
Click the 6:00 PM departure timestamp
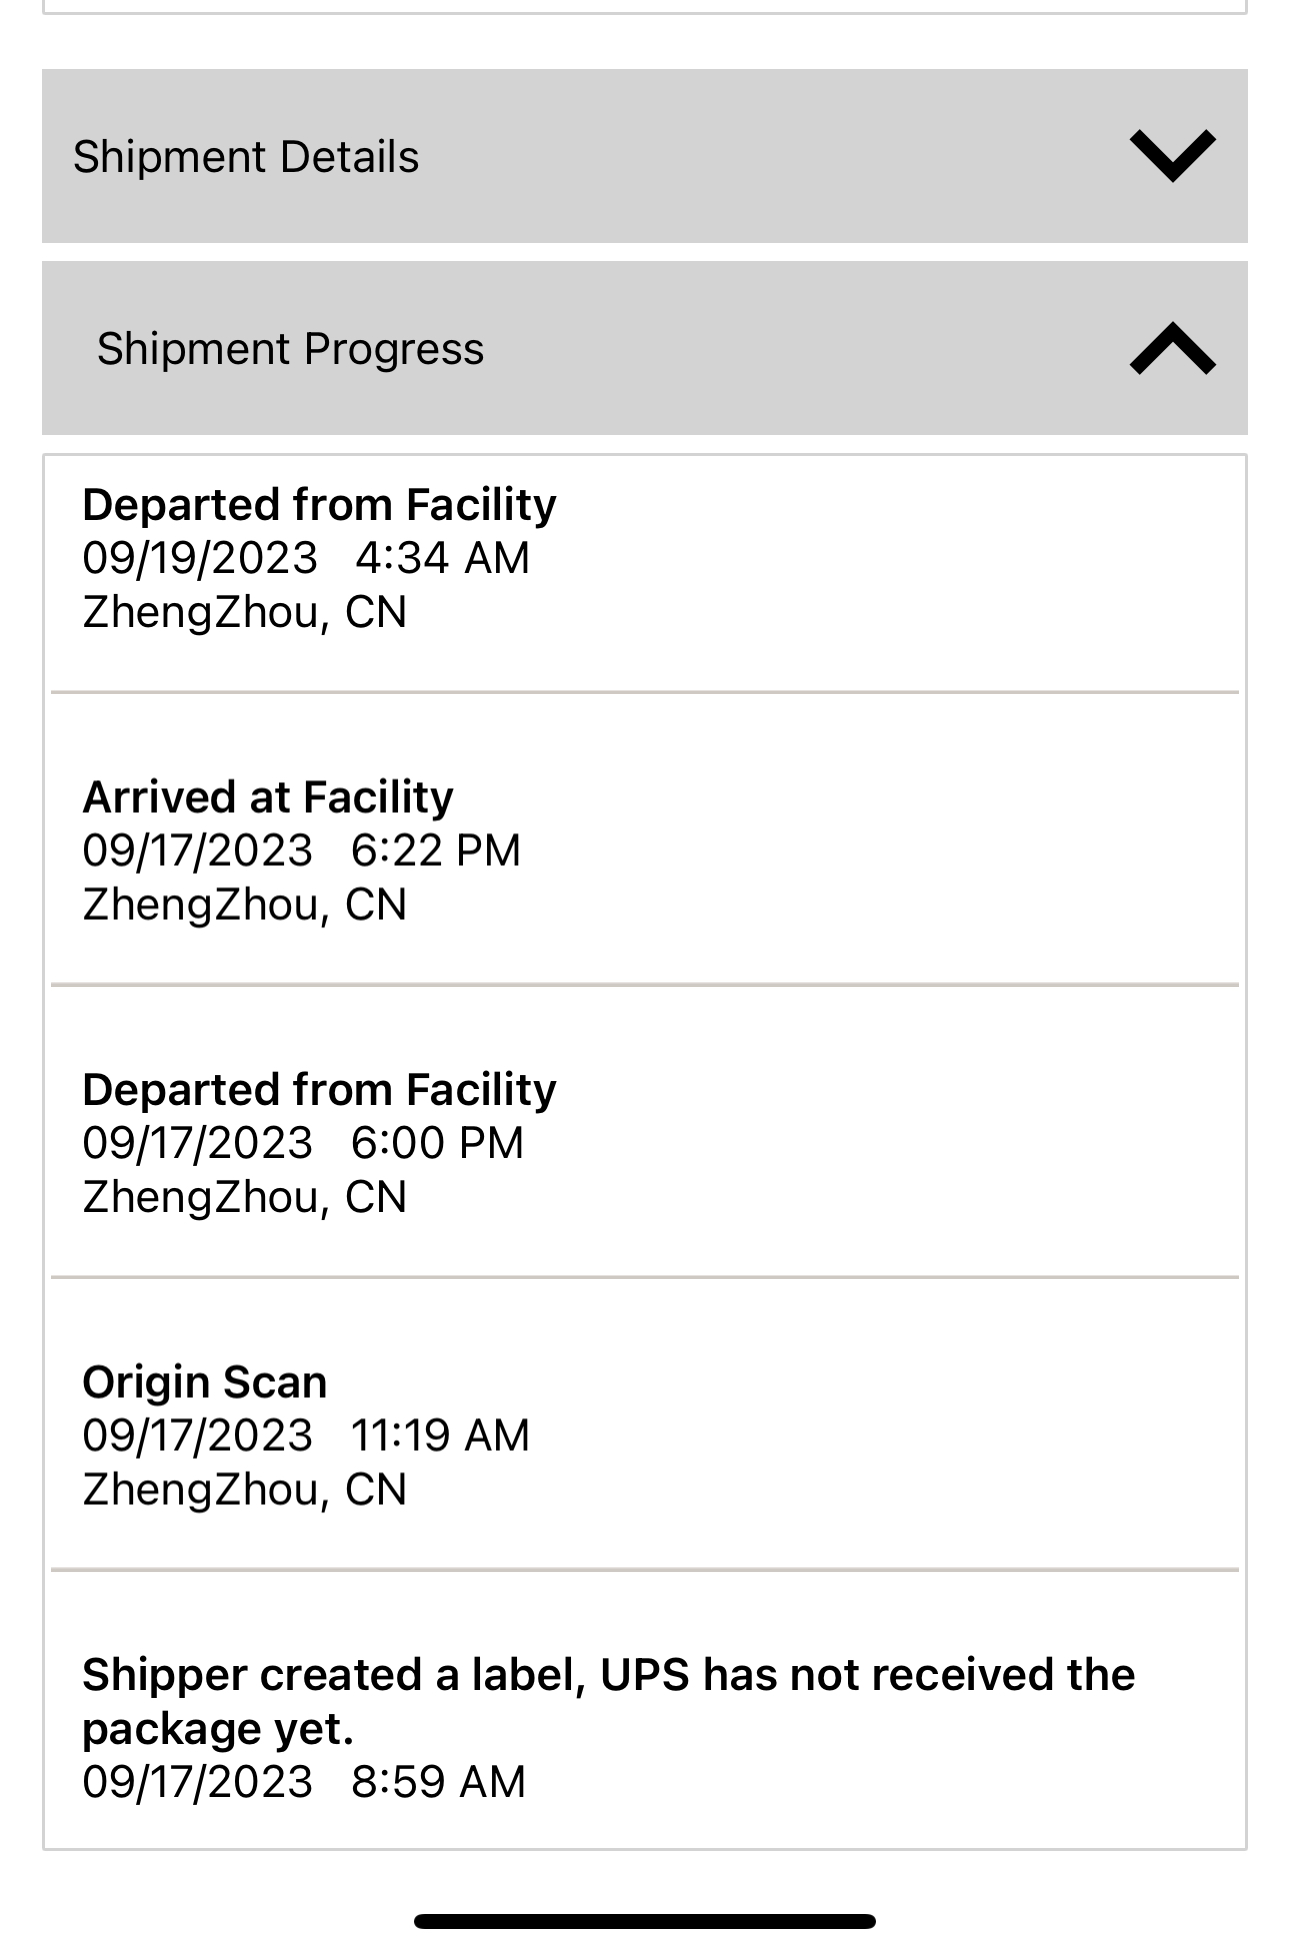(437, 1143)
